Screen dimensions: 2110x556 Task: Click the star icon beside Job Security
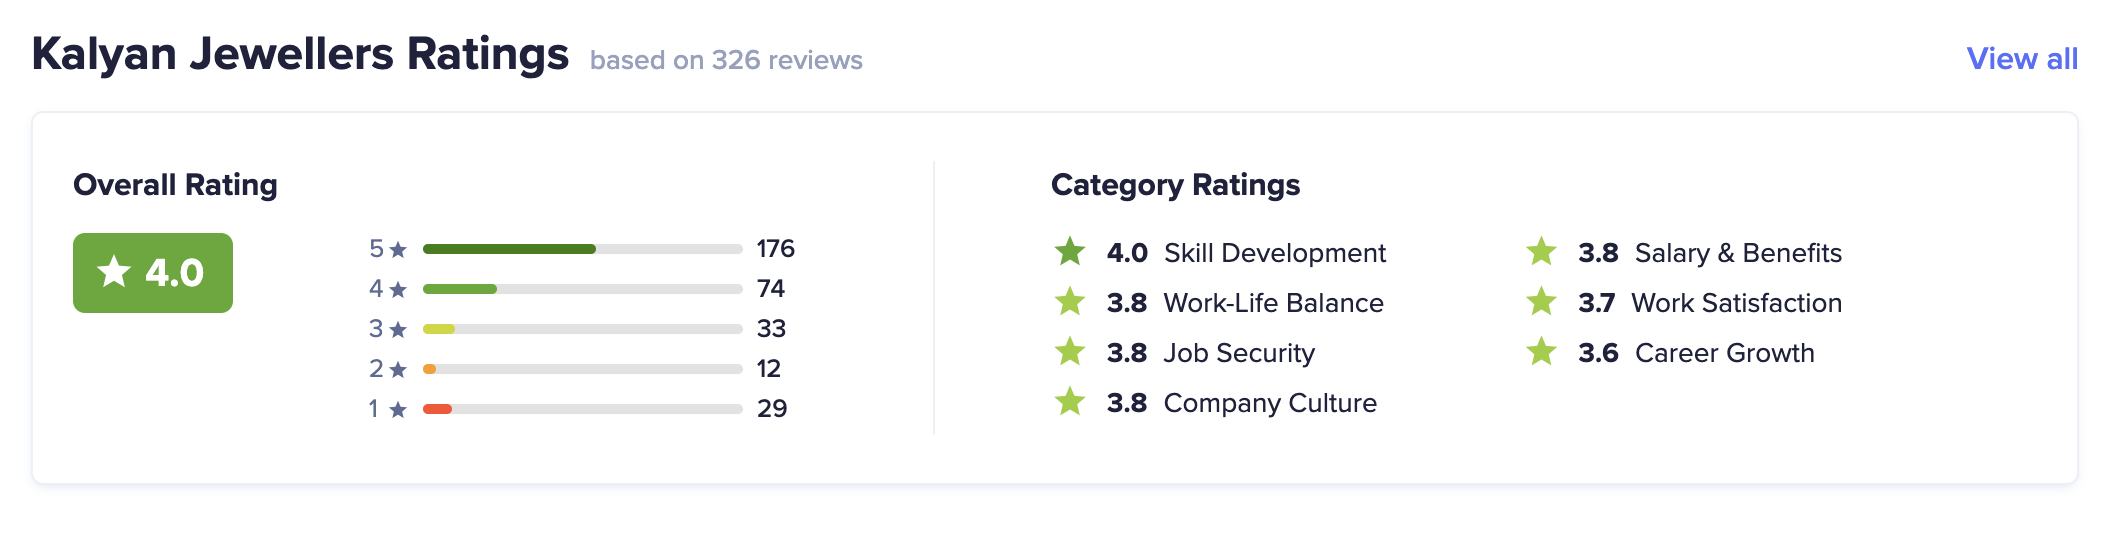pyautogui.click(x=1070, y=352)
